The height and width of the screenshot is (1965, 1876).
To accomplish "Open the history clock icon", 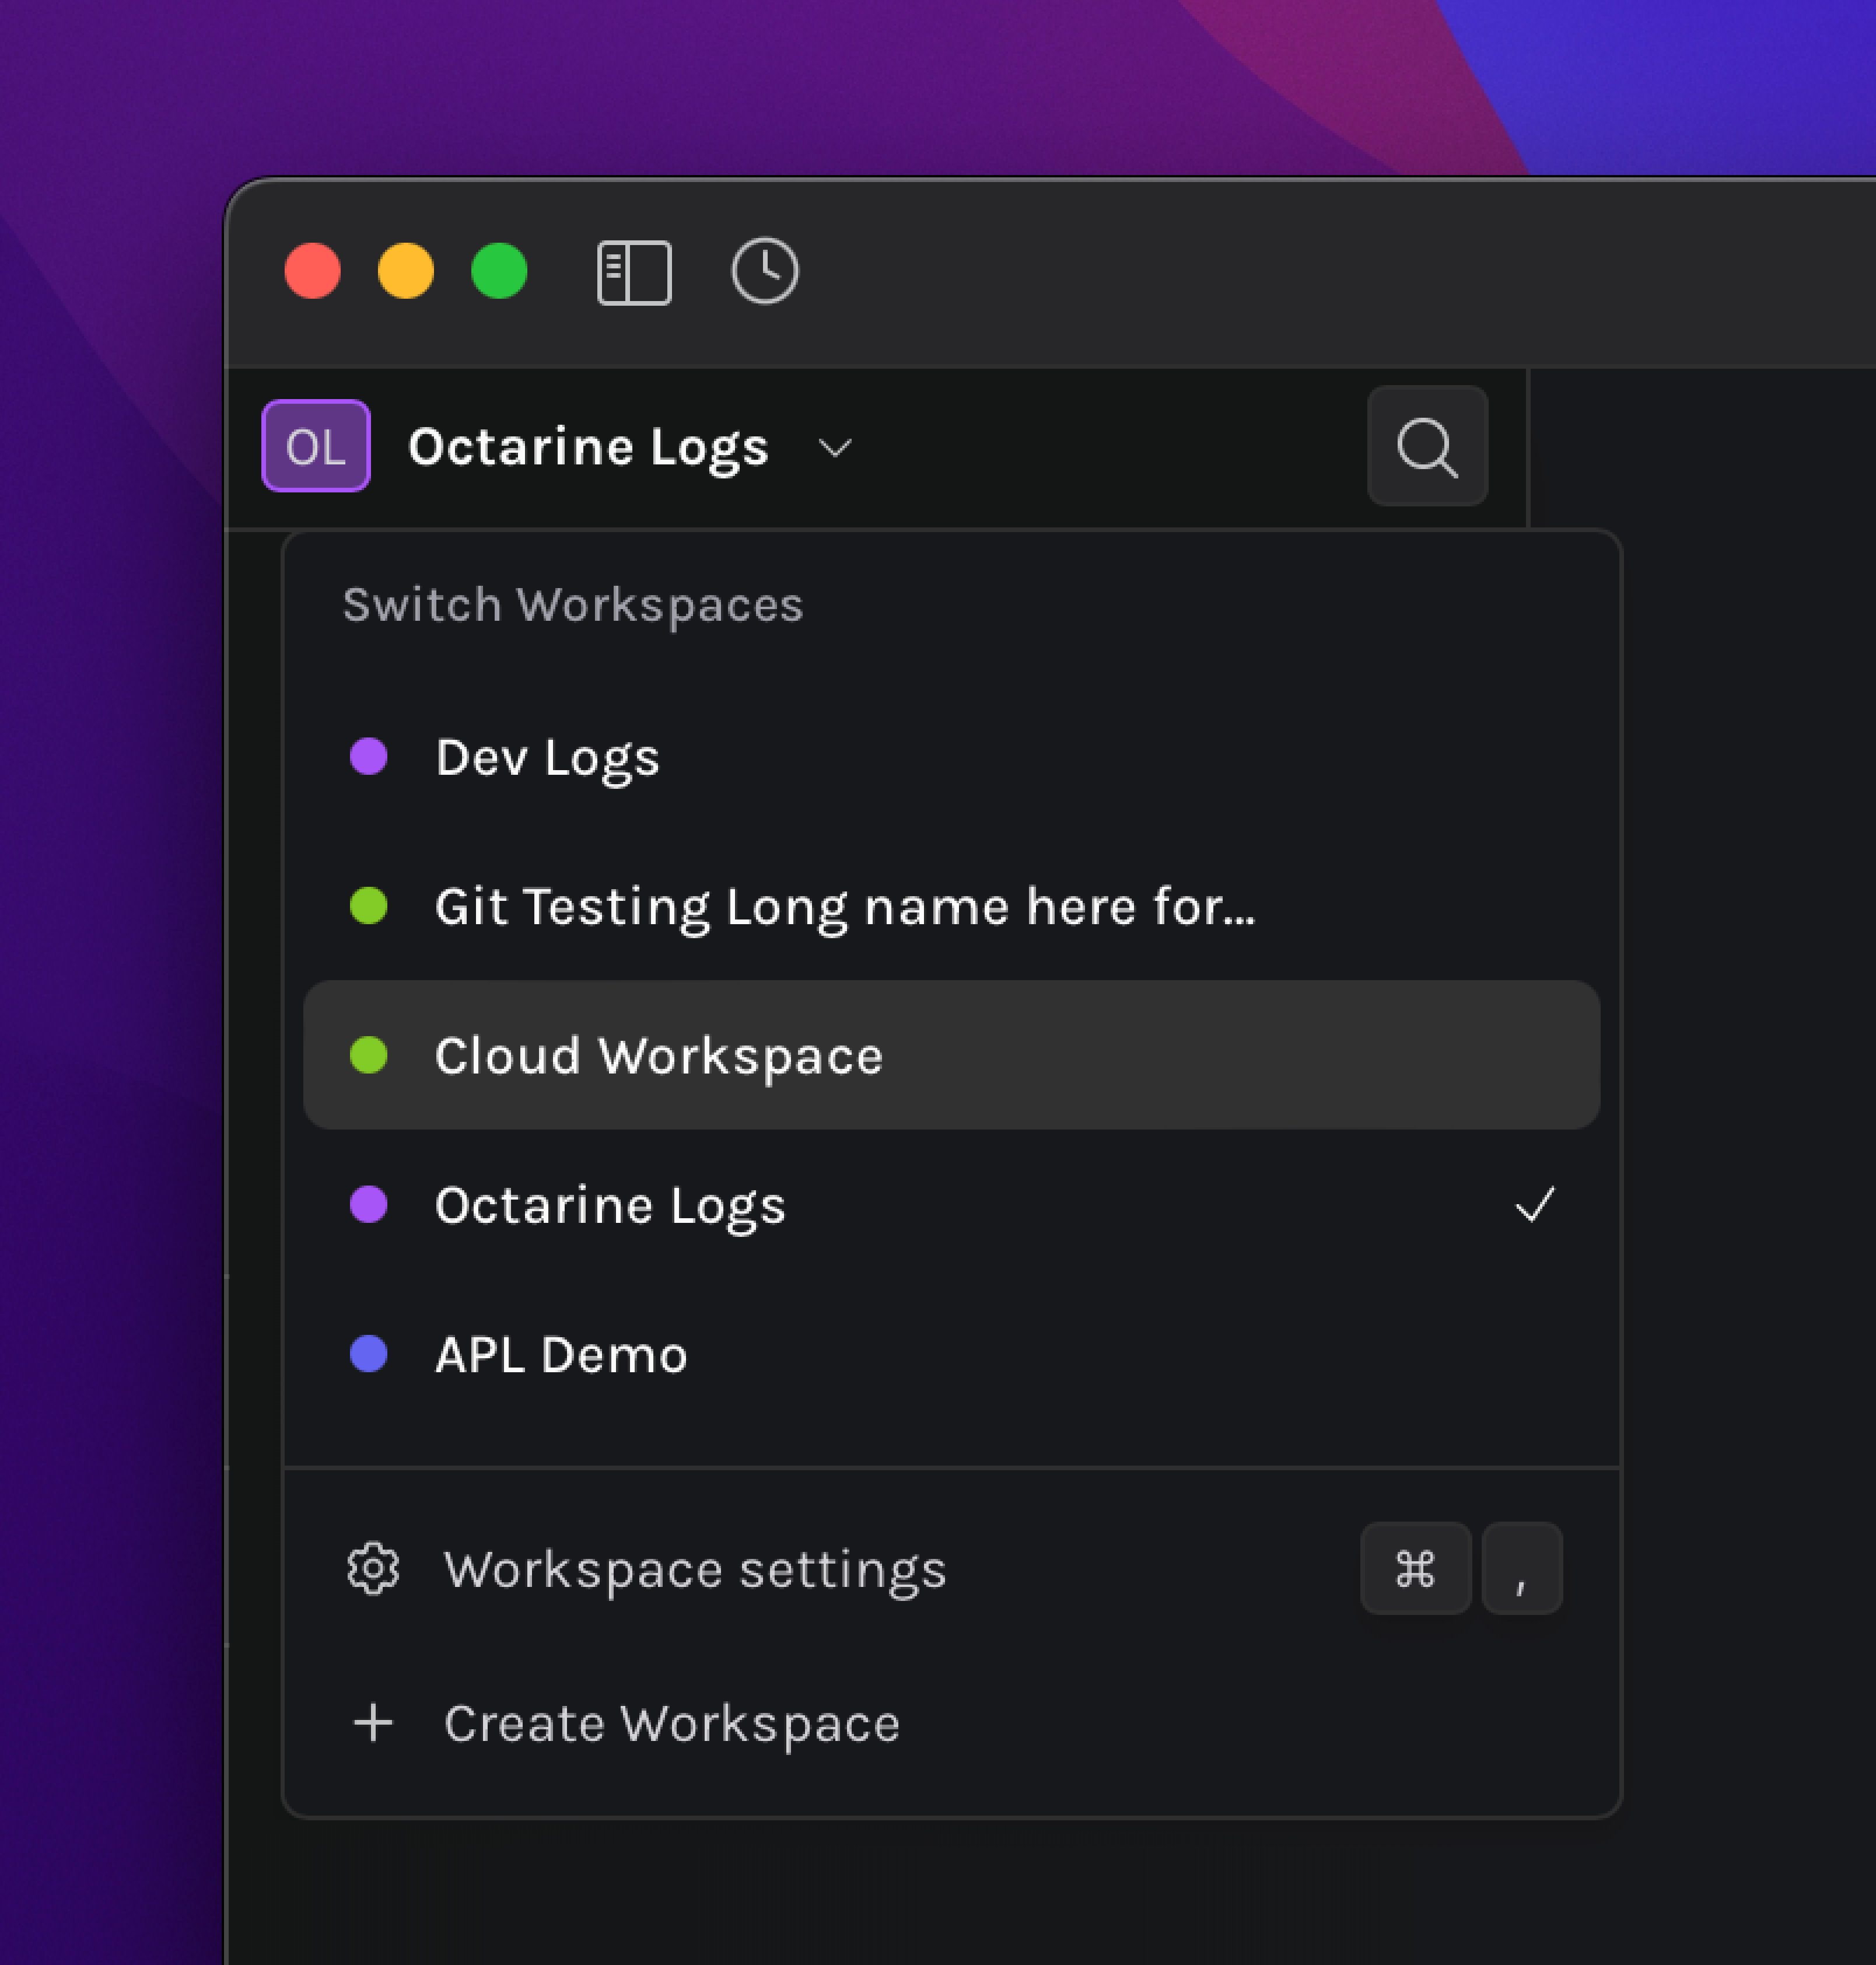I will tap(765, 270).
